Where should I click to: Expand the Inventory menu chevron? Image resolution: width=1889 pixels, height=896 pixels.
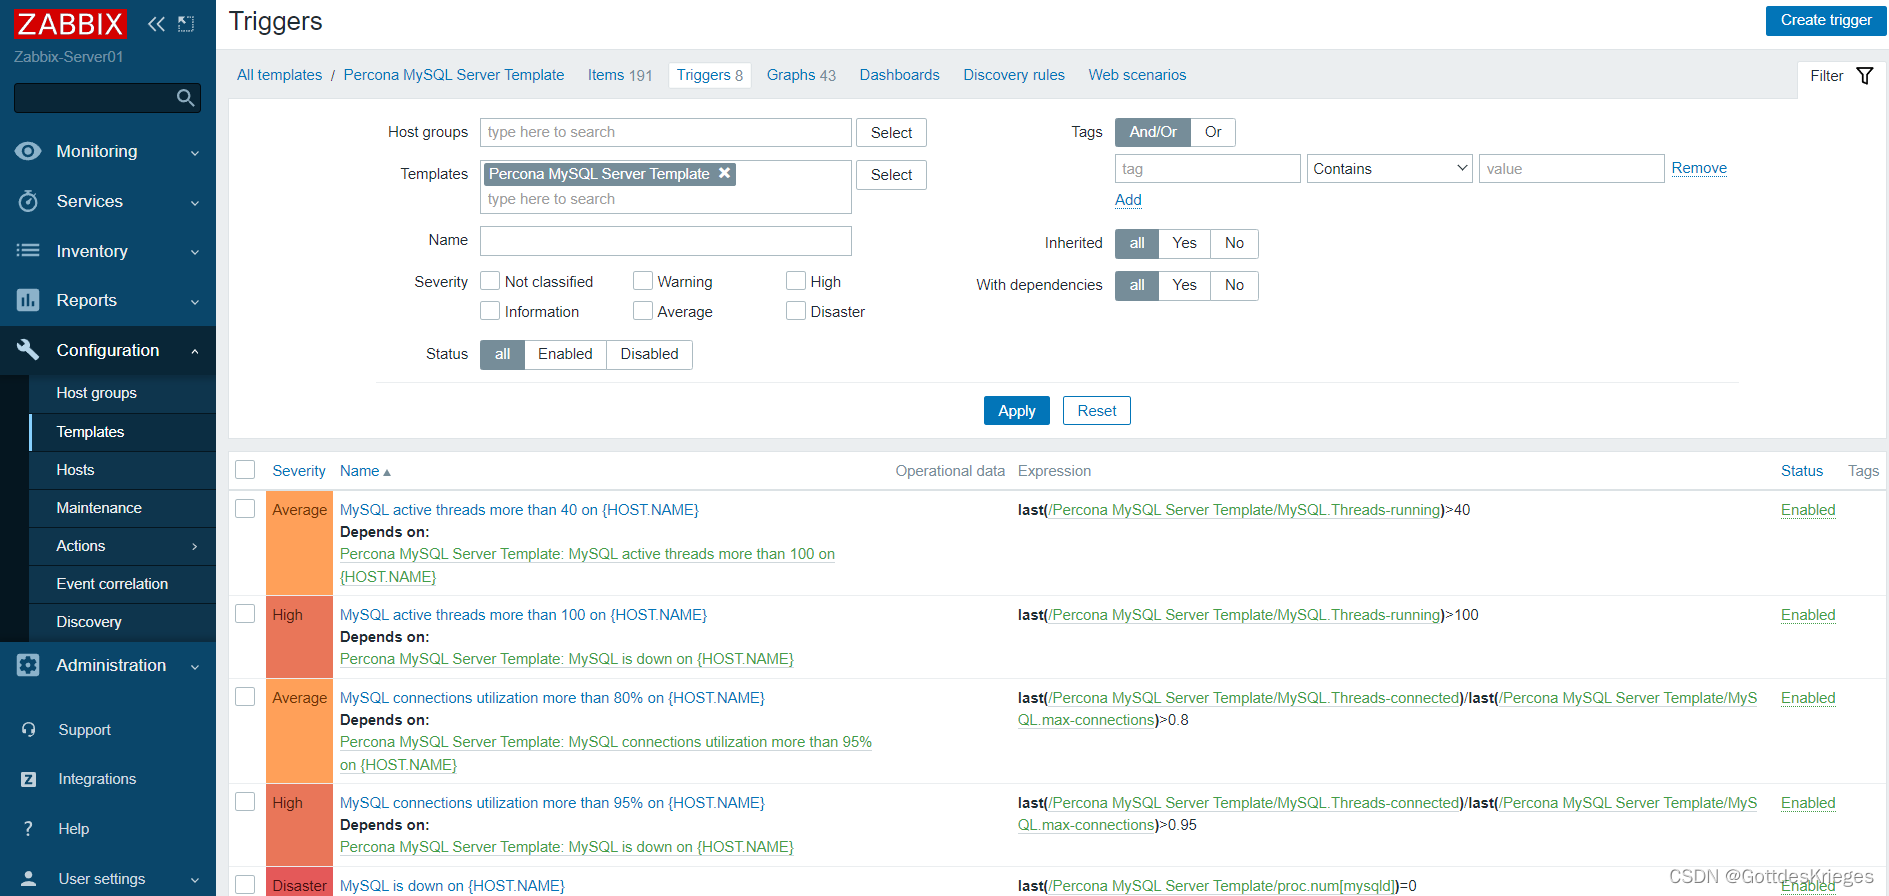[195, 252]
